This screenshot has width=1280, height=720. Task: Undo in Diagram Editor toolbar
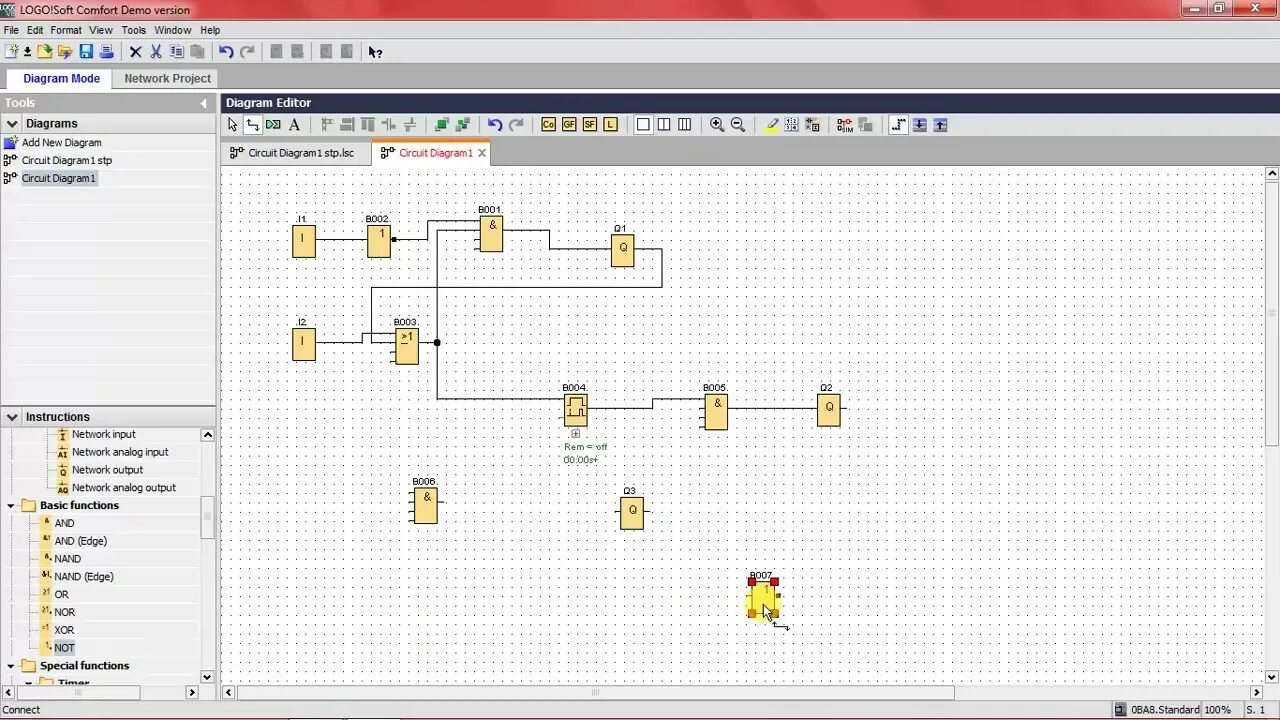(x=495, y=125)
